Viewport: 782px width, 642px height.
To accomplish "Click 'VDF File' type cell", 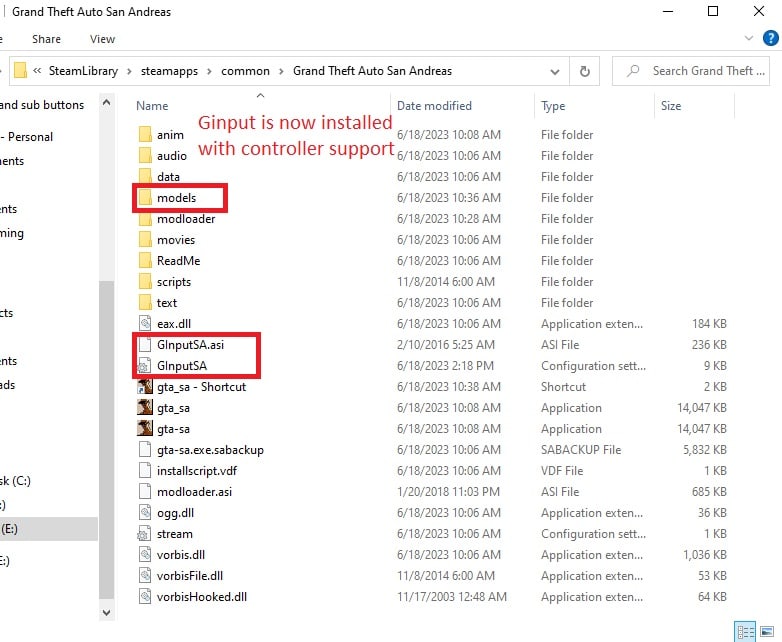I will [562, 470].
